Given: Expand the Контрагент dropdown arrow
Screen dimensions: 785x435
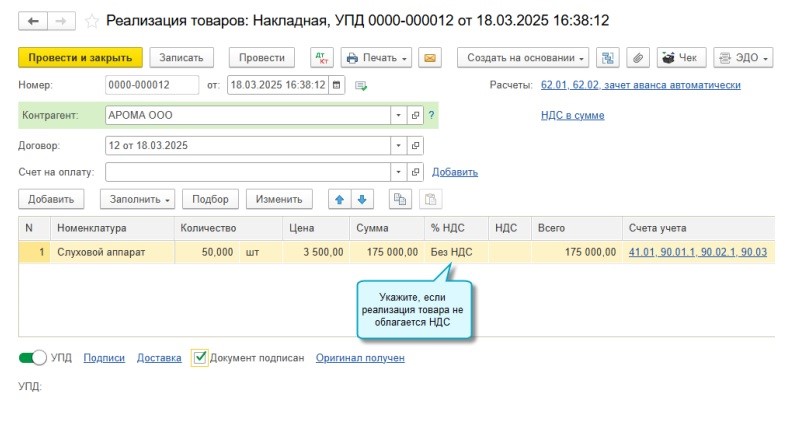Looking at the screenshot, I should (x=399, y=115).
